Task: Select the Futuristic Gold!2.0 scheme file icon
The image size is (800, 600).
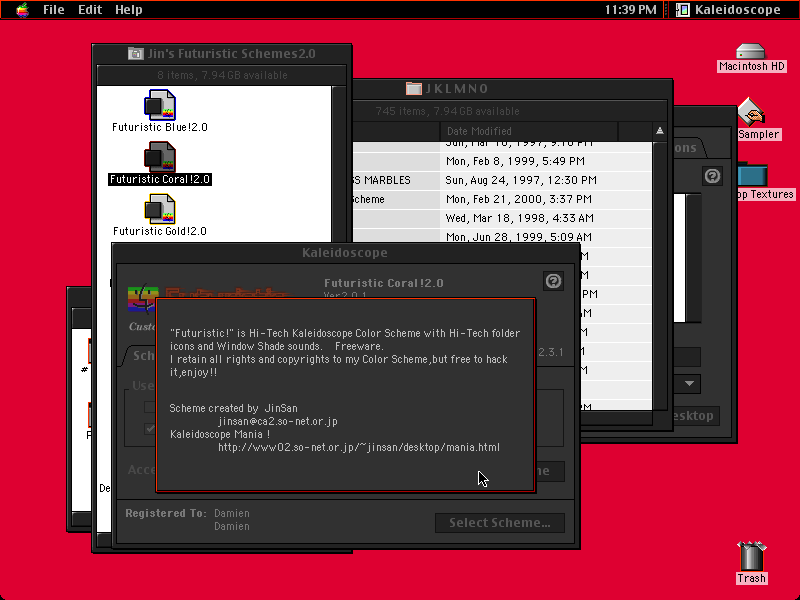Action: [x=160, y=209]
